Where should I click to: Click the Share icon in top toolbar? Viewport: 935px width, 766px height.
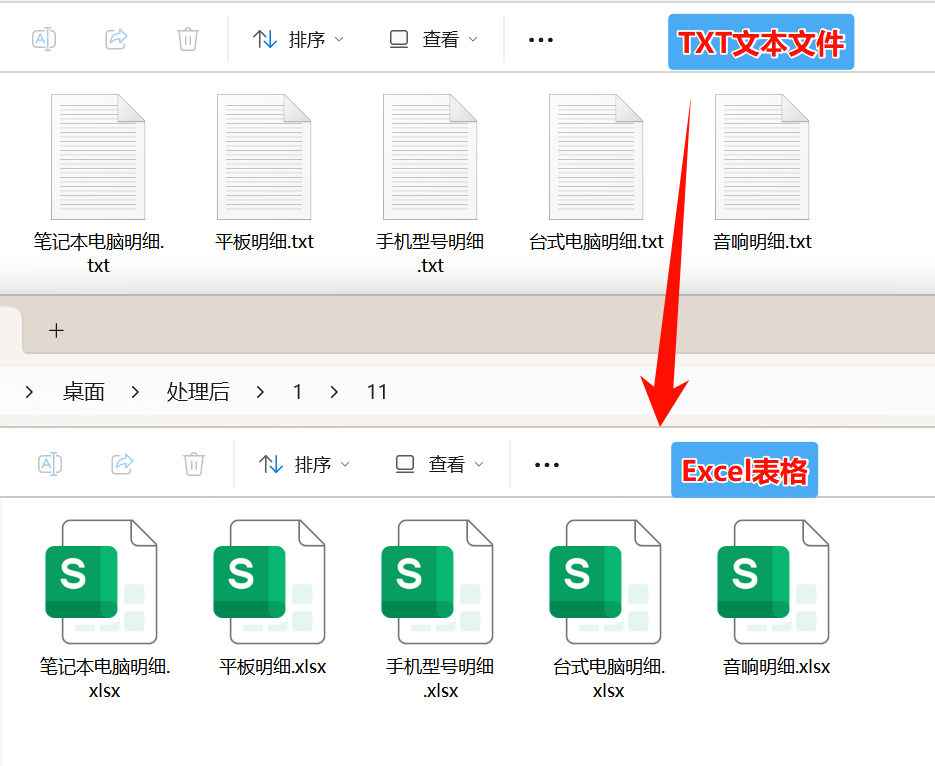(x=116, y=39)
